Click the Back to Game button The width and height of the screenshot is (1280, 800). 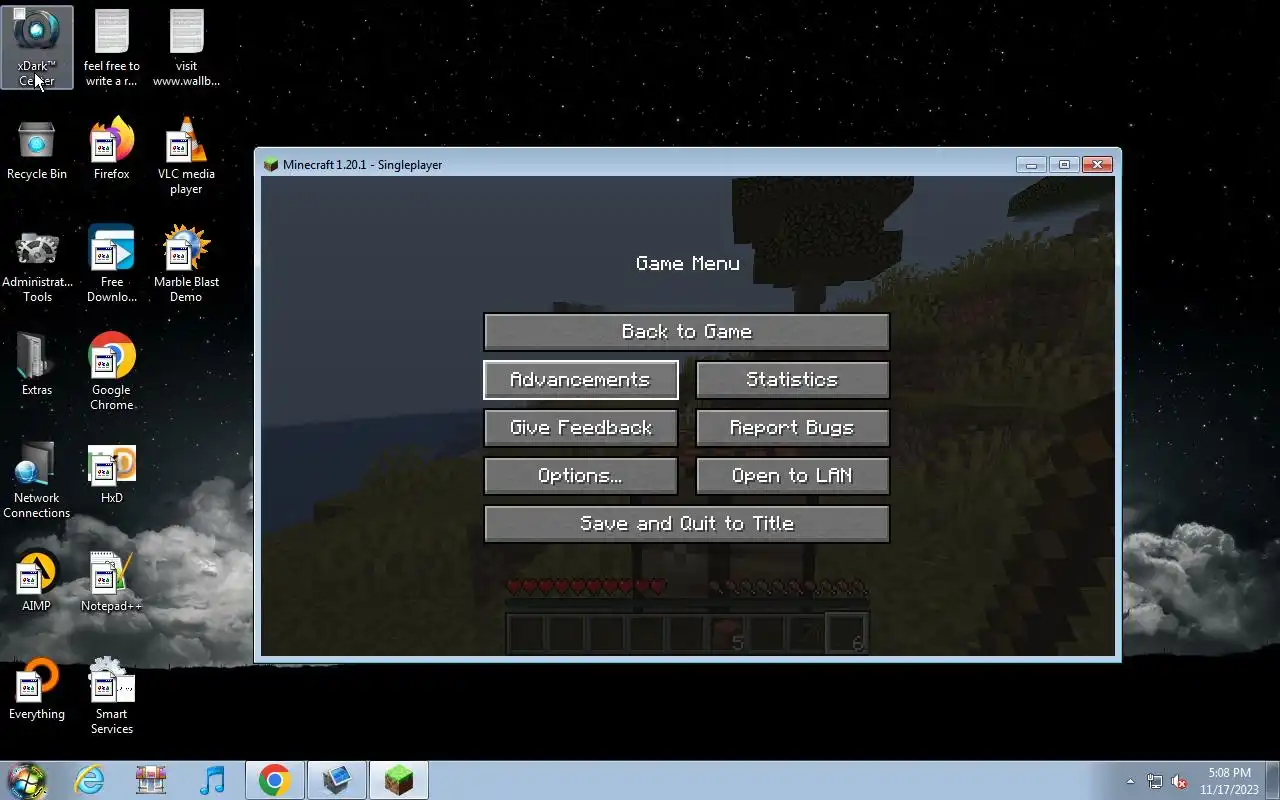click(x=686, y=332)
